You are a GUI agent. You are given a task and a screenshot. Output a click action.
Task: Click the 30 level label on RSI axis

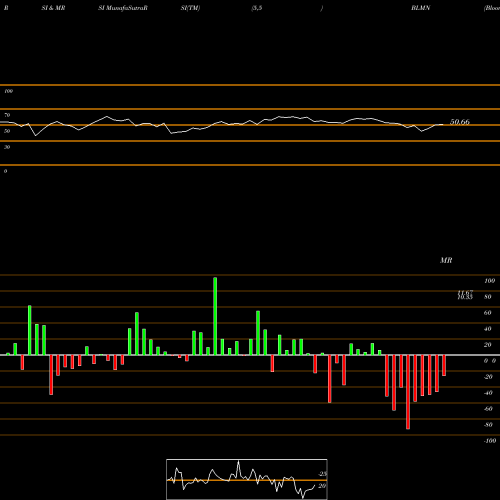(x=7, y=147)
